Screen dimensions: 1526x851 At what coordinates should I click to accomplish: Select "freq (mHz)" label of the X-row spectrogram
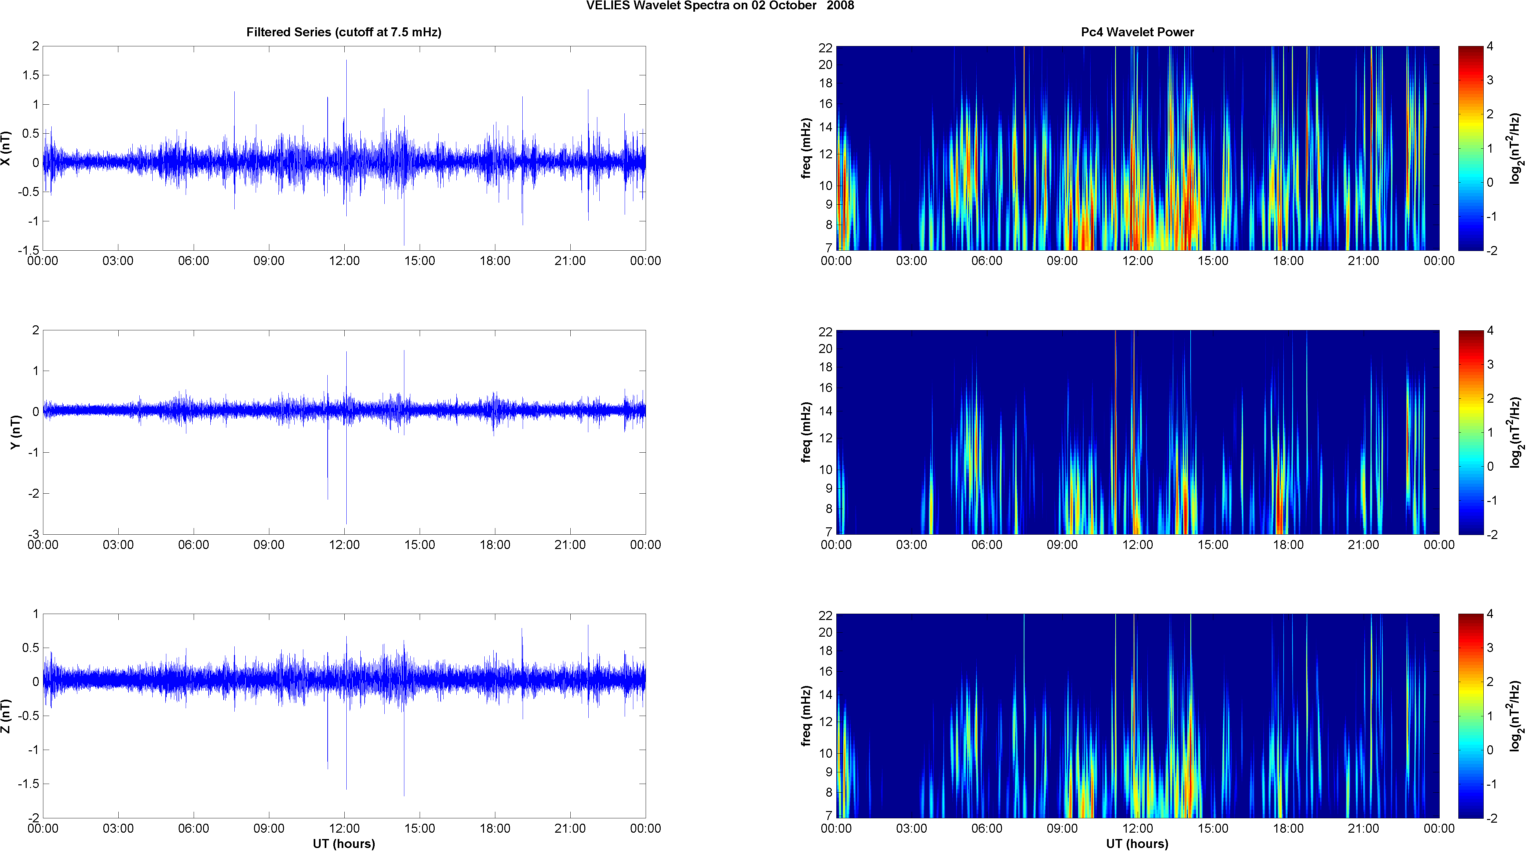tap(805, 148)
